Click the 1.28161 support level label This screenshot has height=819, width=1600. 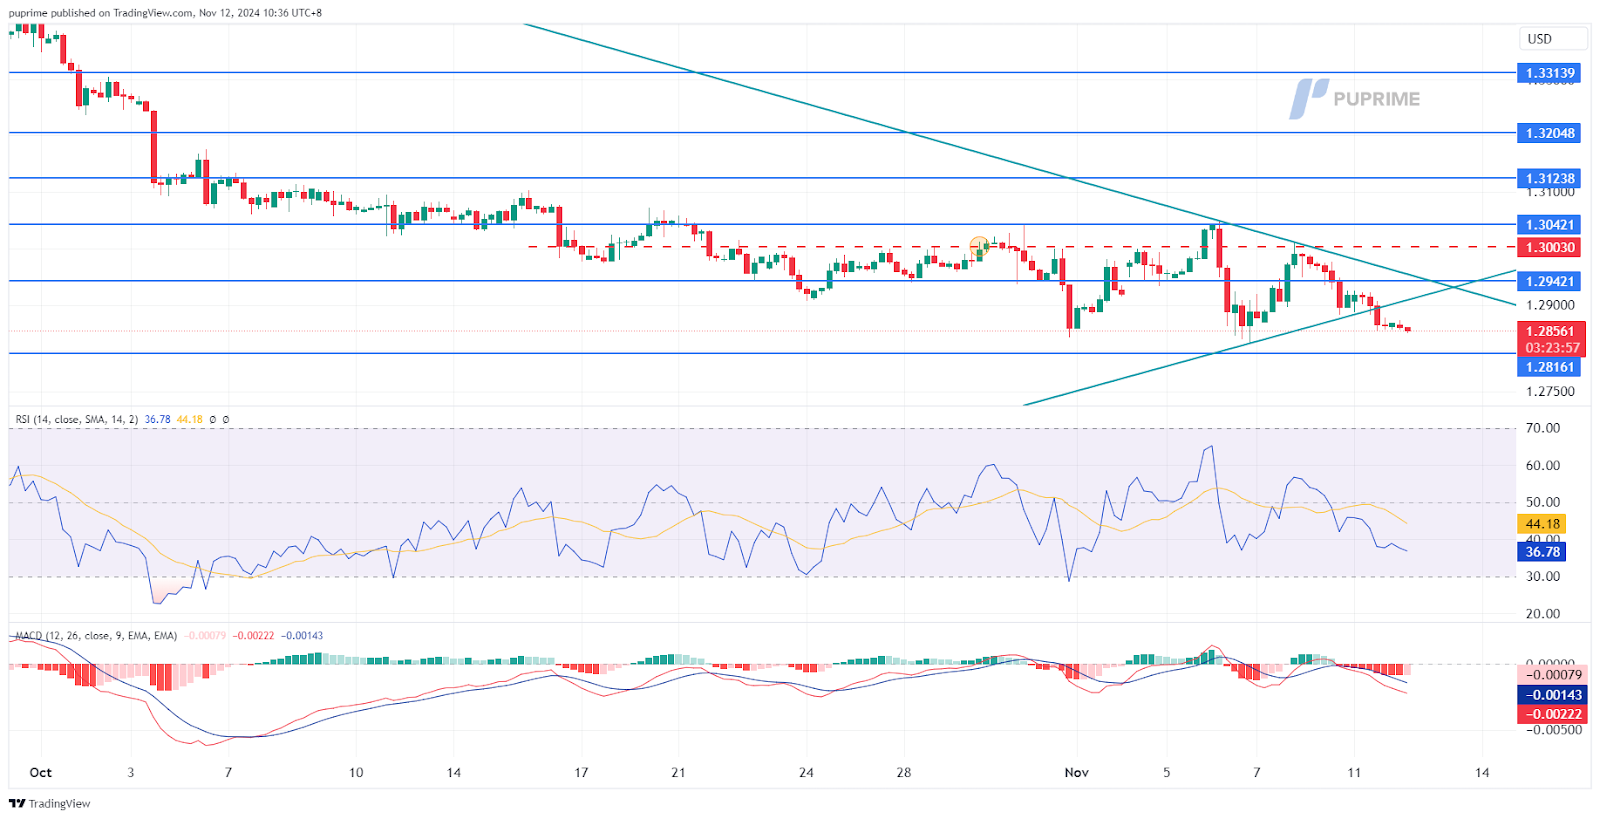[x=1549, y=367]
